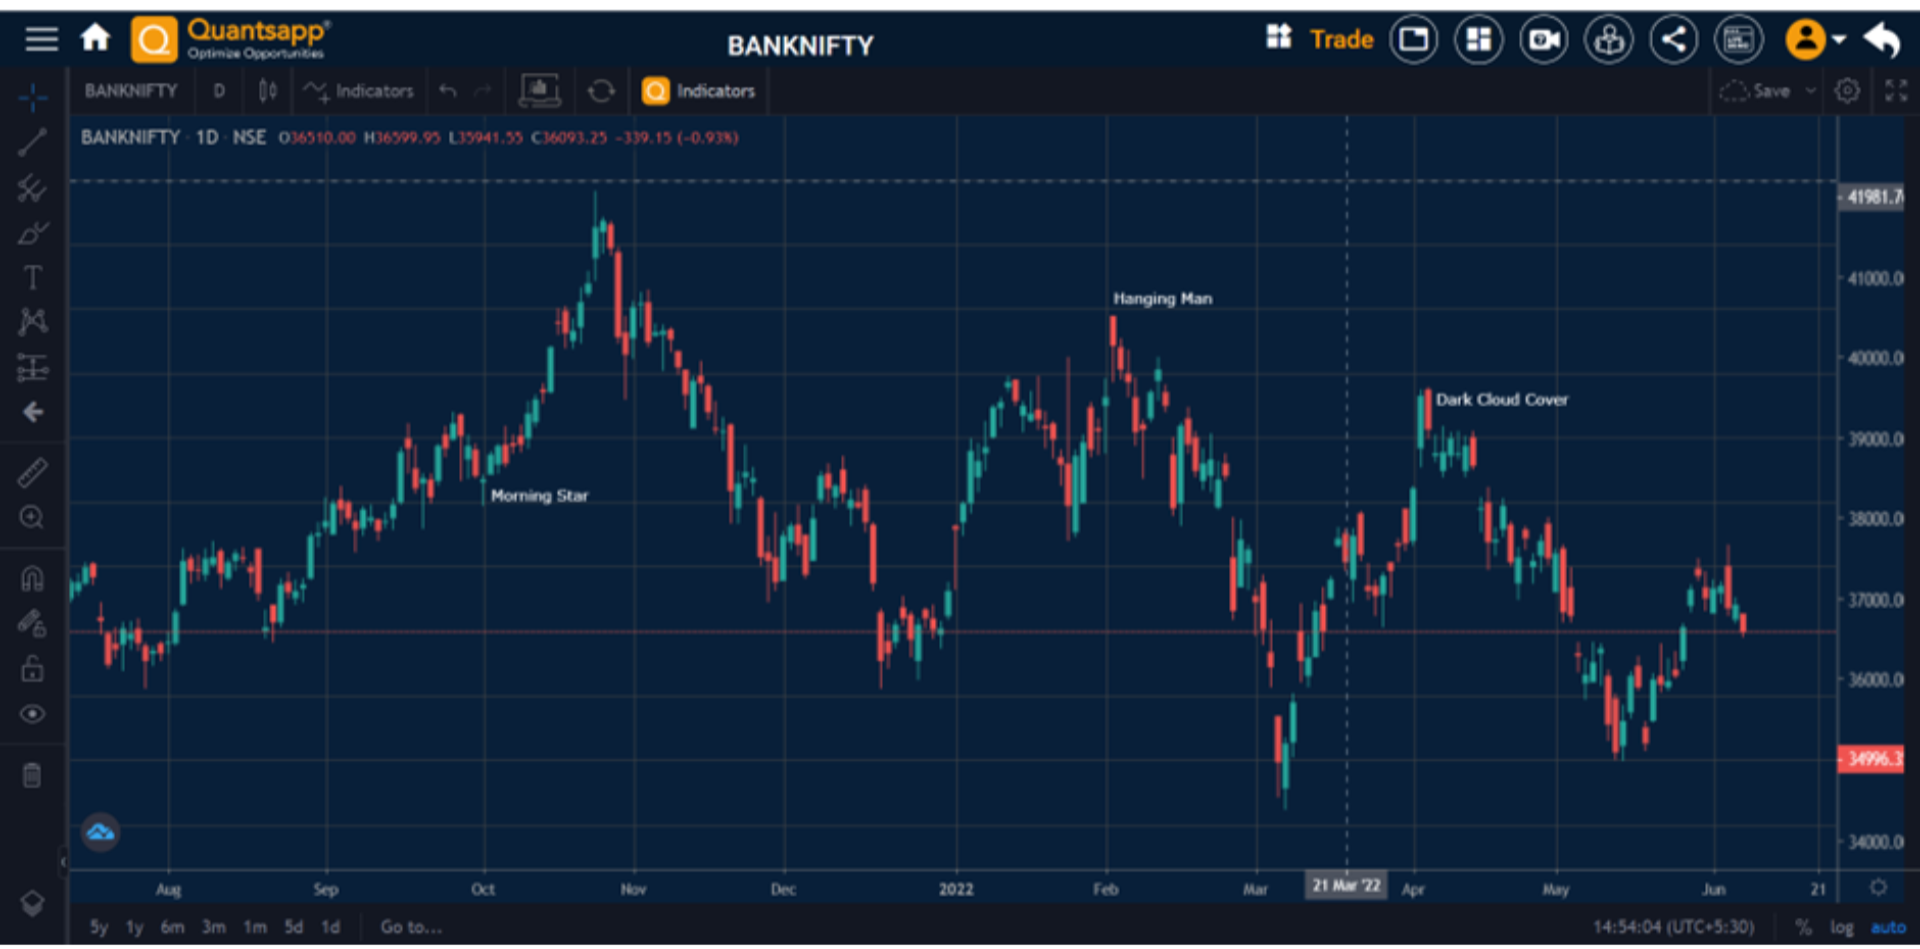Switch to the 1y time range

[x=134, y=927]
